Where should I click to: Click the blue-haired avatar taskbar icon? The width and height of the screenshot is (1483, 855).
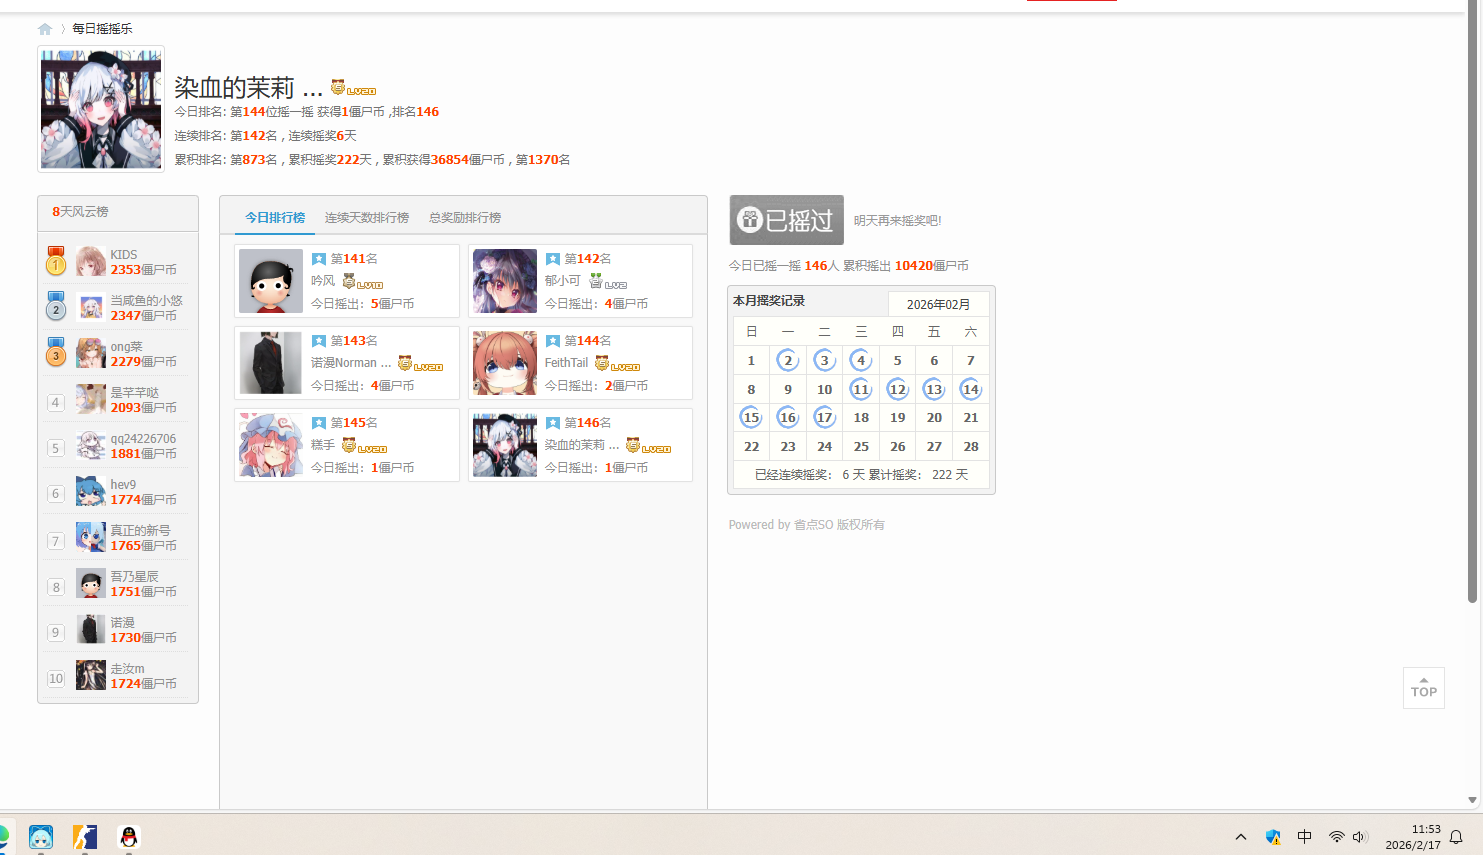[x=41, y=837]
